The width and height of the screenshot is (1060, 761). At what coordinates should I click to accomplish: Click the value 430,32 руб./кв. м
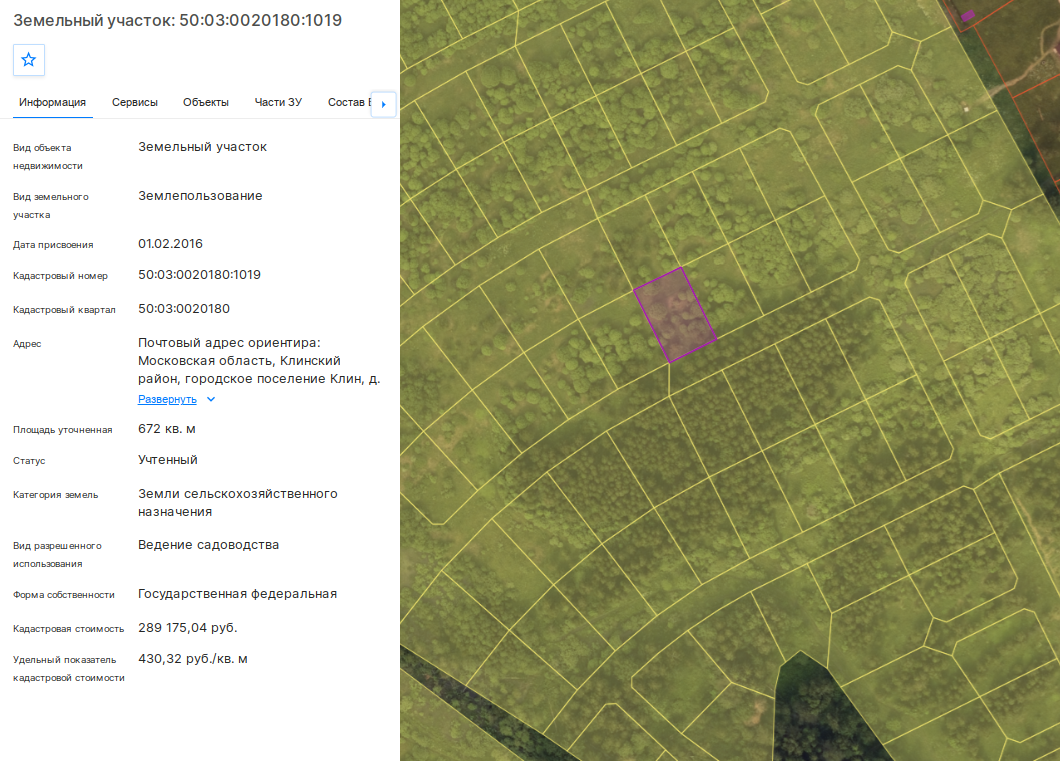(193, 659)
